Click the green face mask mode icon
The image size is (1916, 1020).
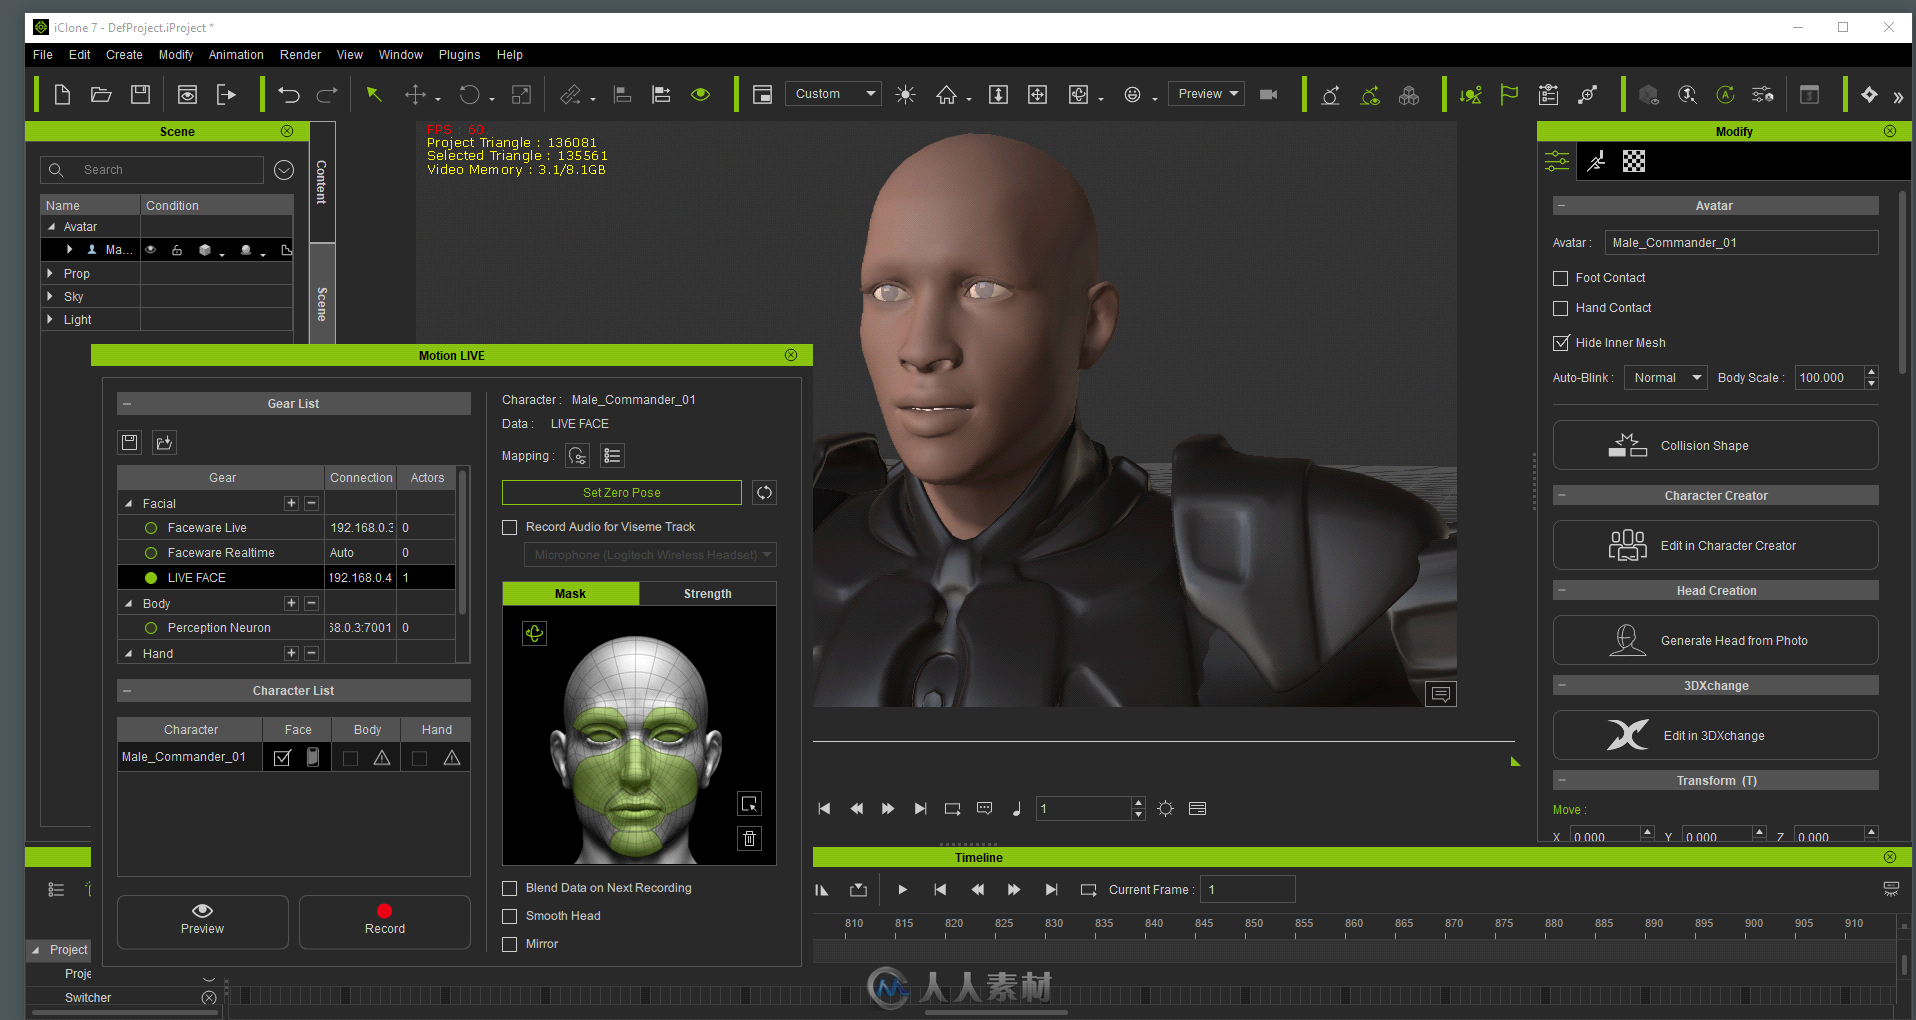tap(535, 633)
